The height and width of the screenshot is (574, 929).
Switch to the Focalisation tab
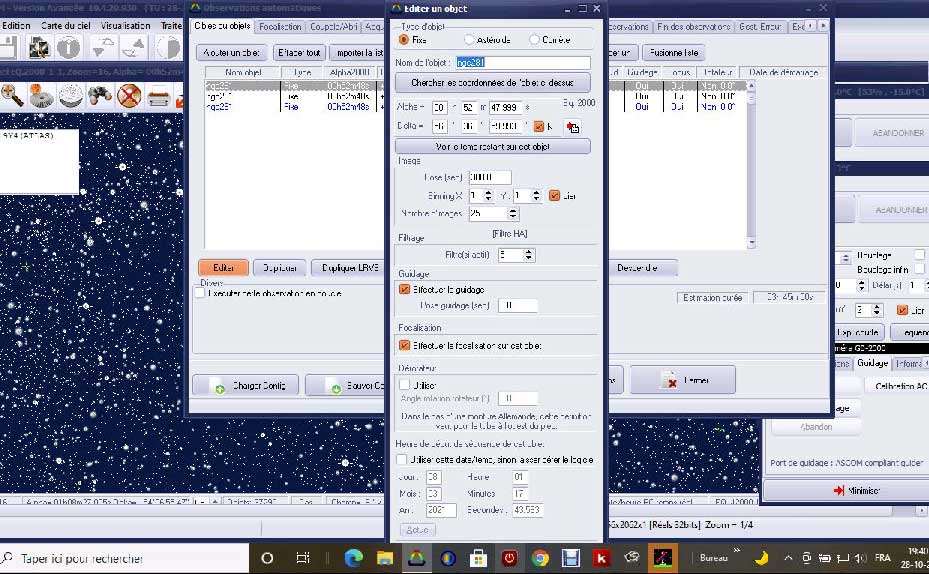pos(279,27)
